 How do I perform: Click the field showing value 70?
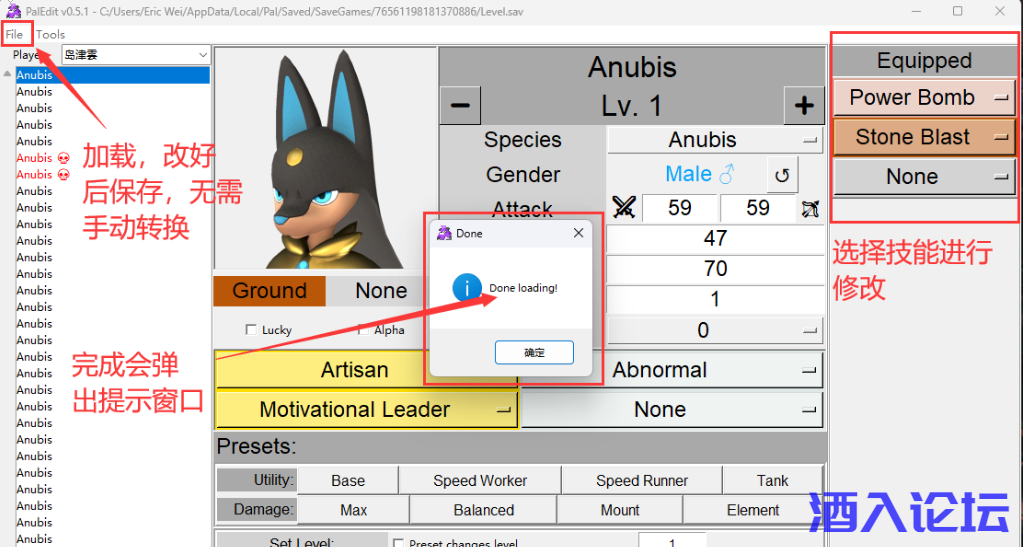click(715, 269)
